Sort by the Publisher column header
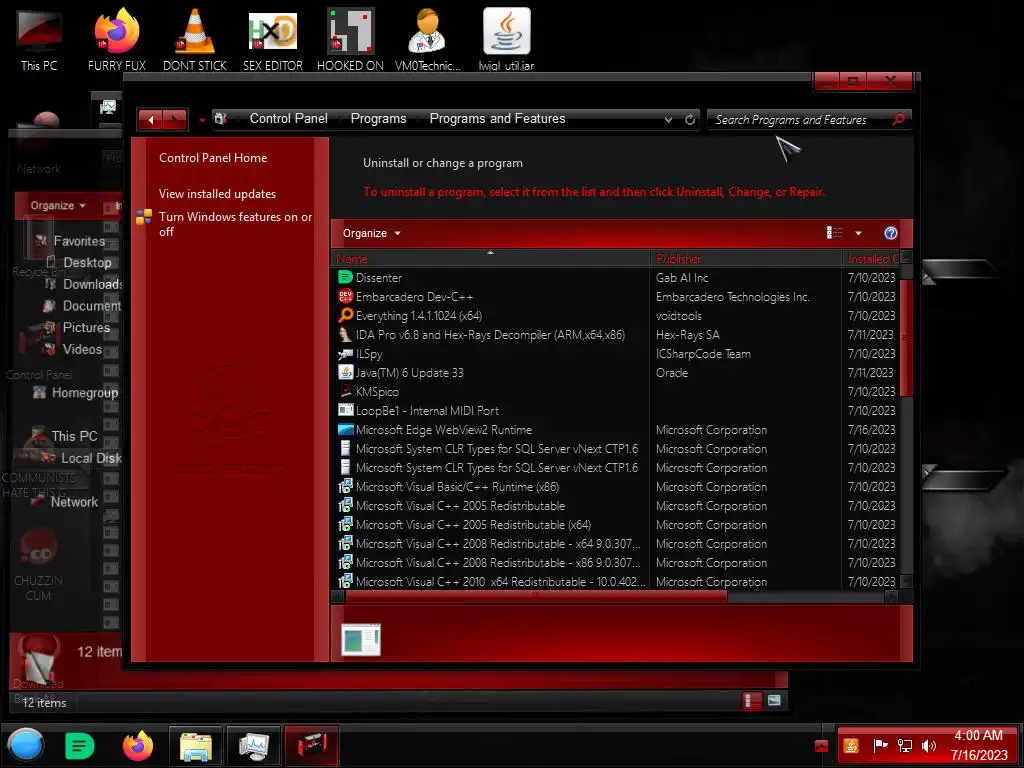 (746, 259)
